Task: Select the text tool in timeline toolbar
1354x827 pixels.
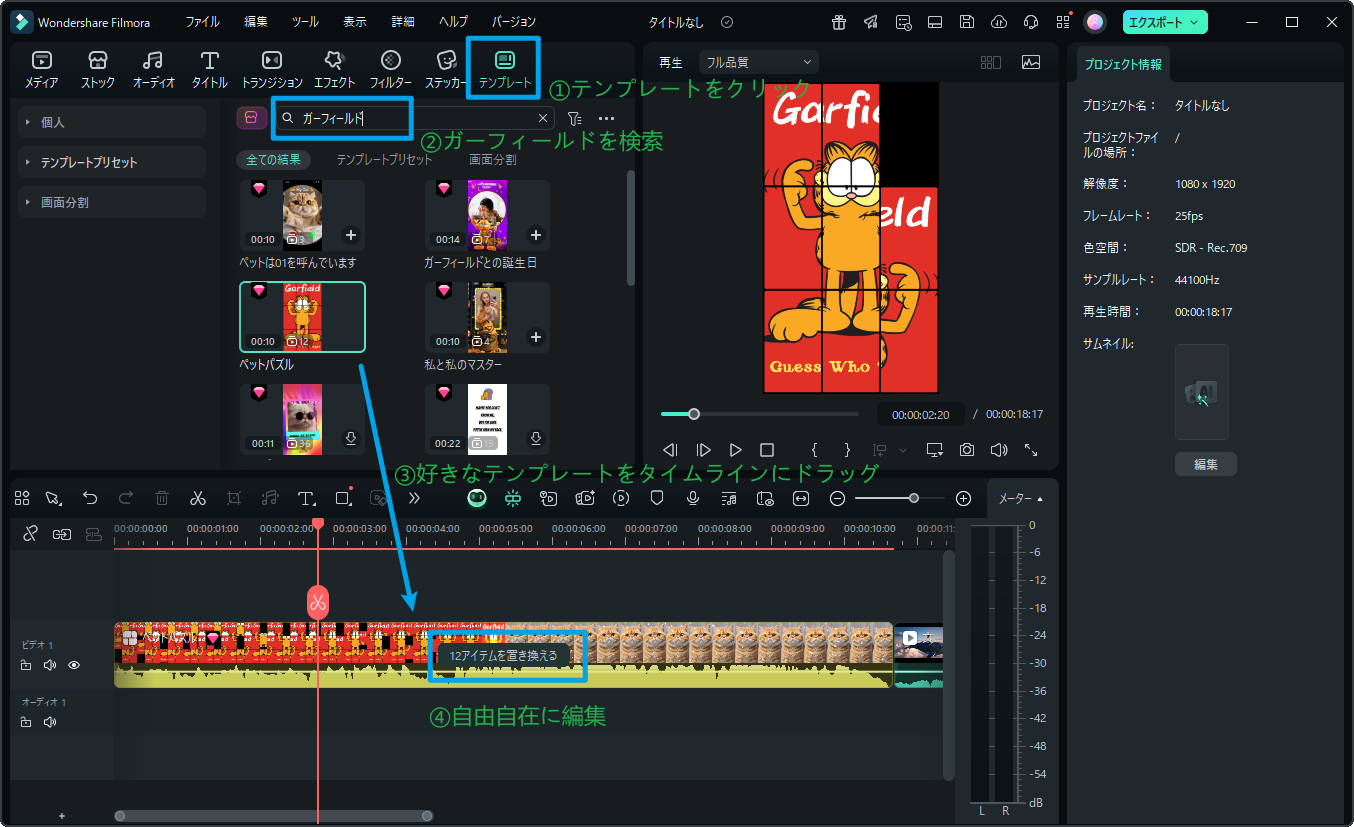Action: click(x=307, y=498)
